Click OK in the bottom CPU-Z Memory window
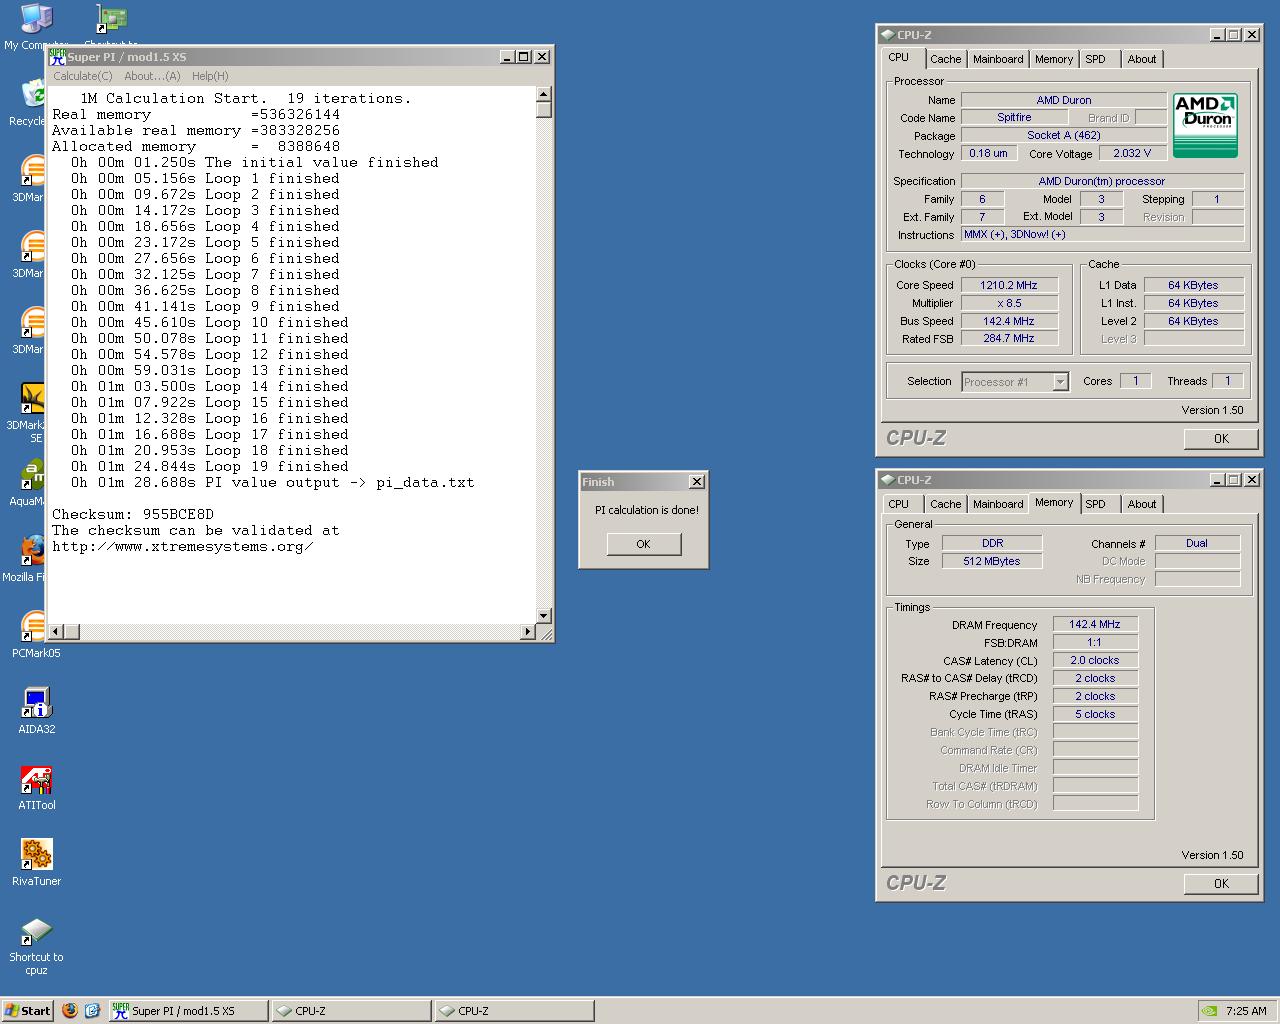Viewport: 1280px width, 1024px height. pos(1221,884)
